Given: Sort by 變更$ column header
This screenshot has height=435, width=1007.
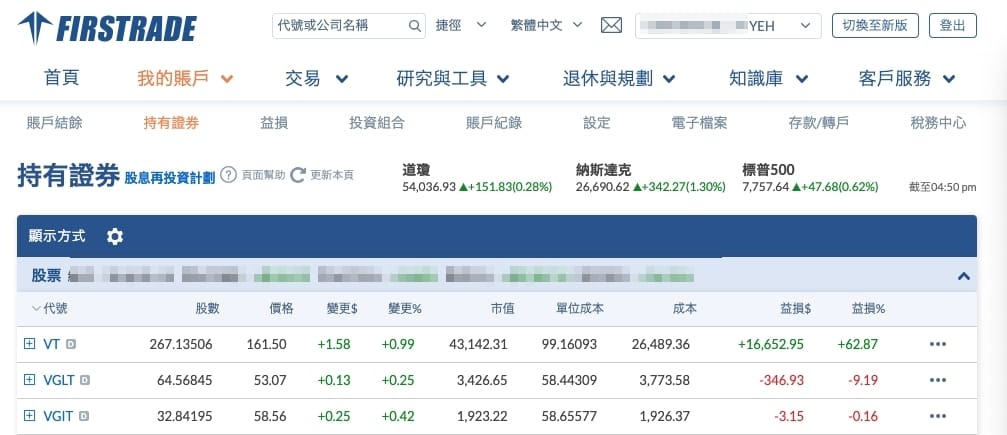Looking at the screenshot, I should (342, 309).
